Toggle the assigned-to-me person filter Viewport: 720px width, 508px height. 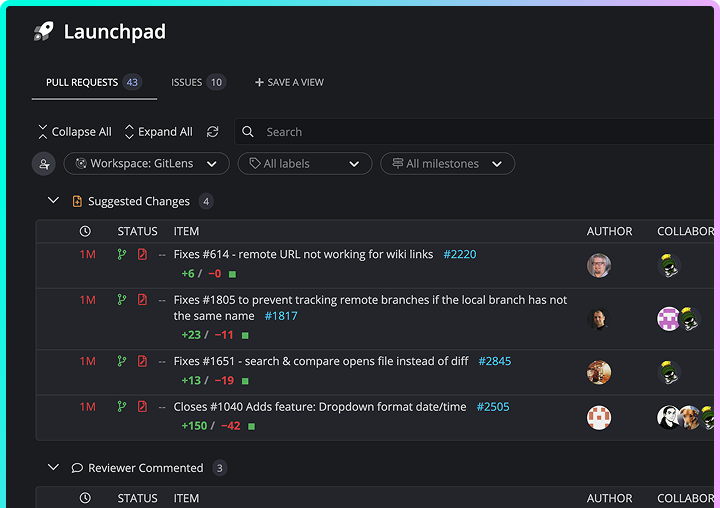pos(43,164)
